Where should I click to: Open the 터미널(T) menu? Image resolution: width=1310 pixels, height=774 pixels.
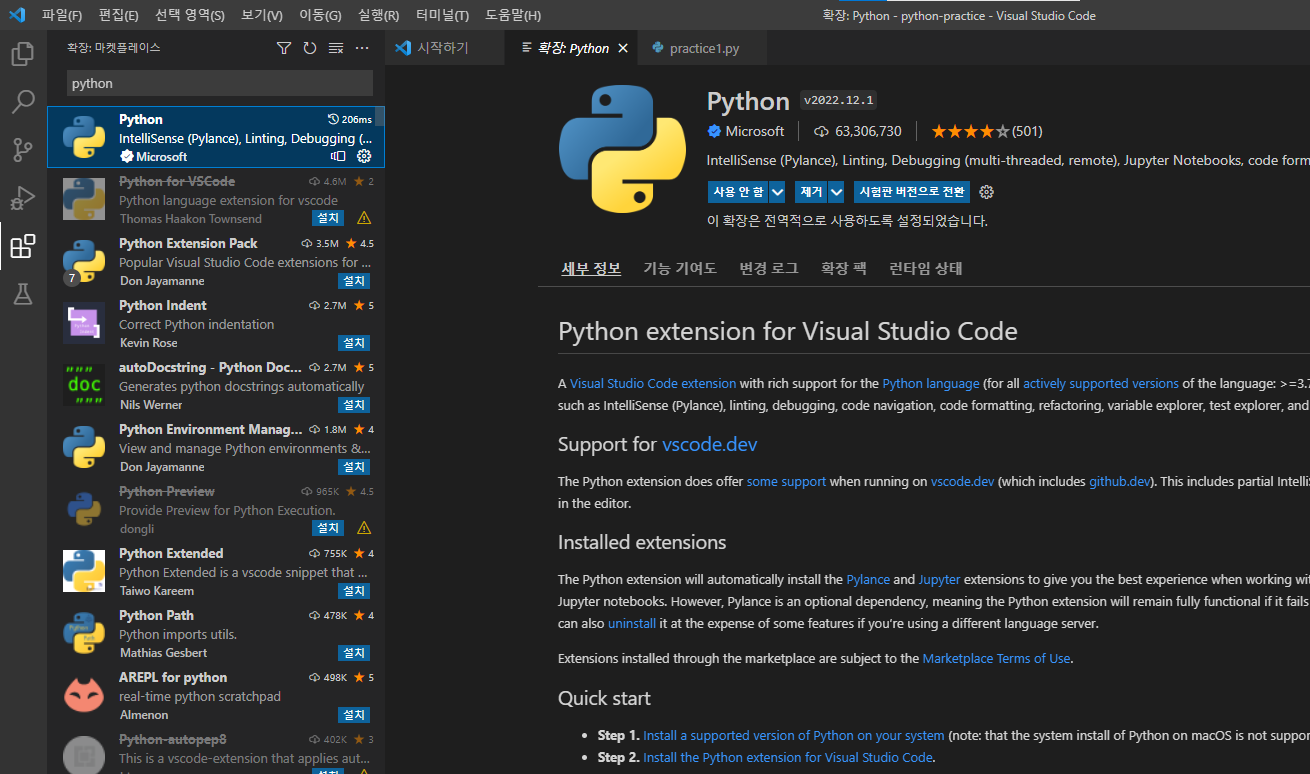[x=442, y=15]
